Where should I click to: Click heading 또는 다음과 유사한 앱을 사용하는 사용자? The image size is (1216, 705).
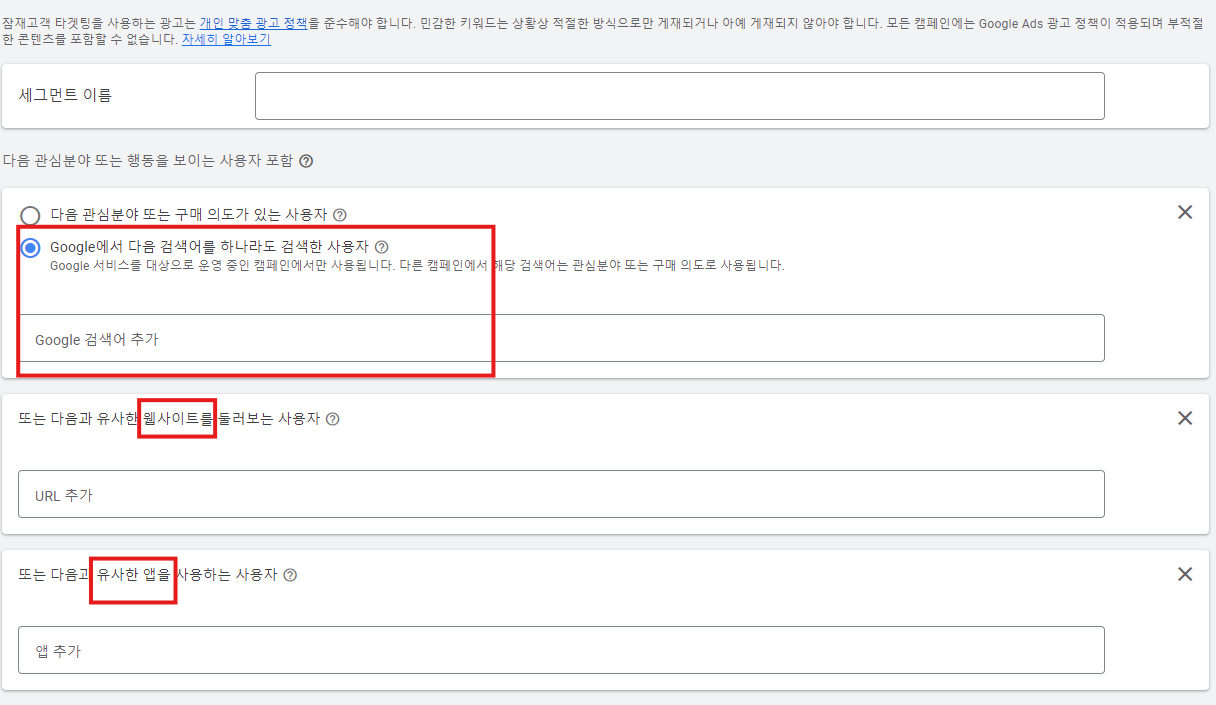(x=148, y=574)
